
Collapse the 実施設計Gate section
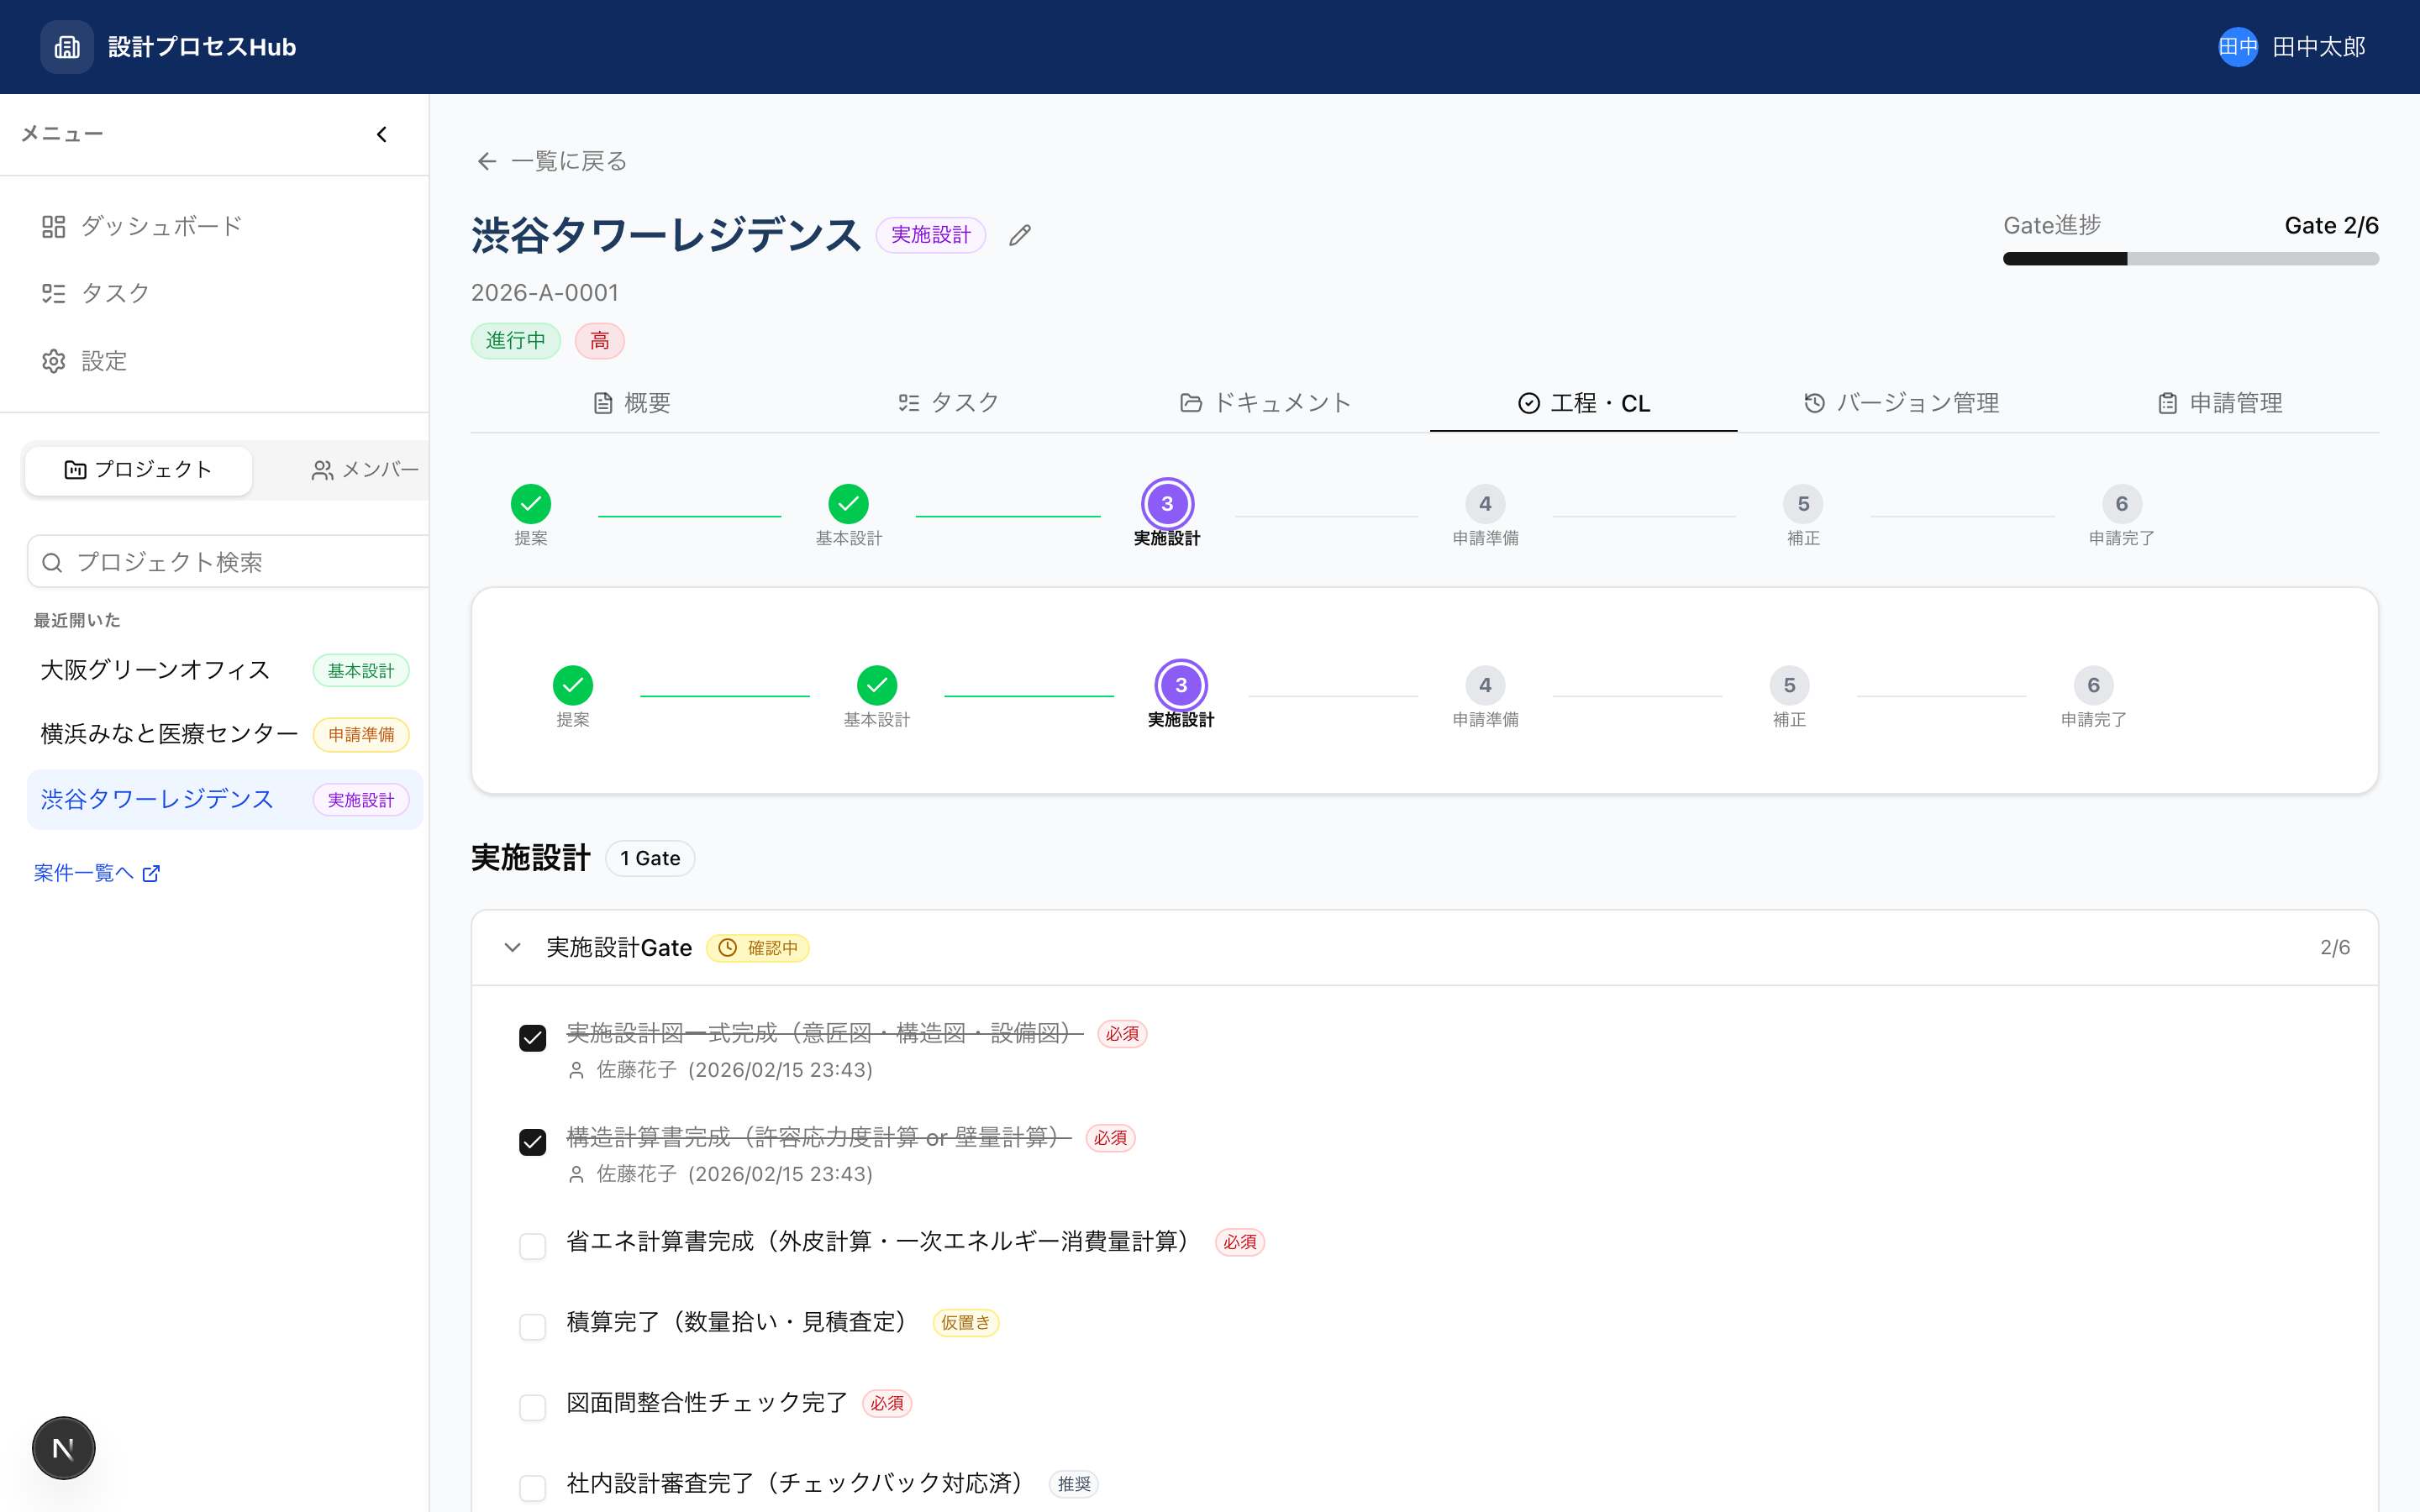[x=512, y=947]
